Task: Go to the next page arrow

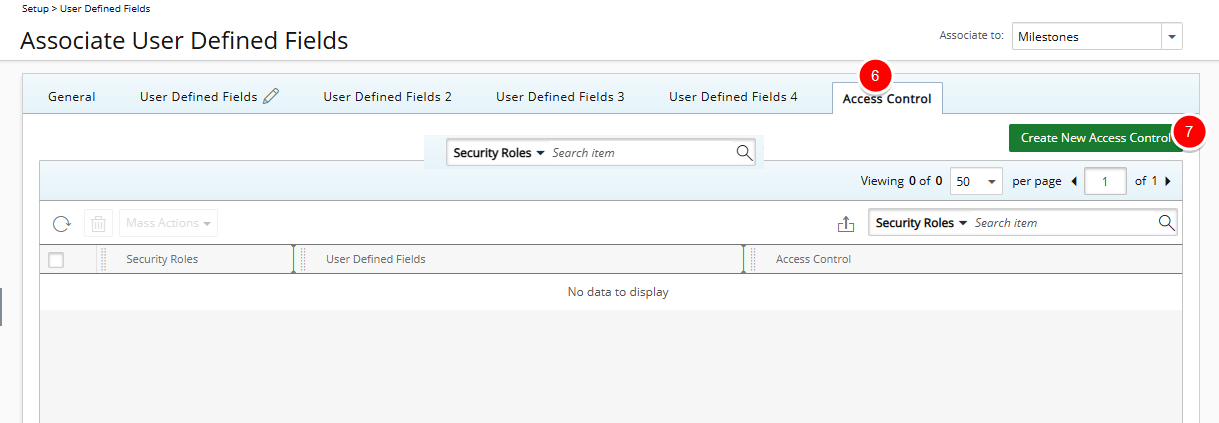Action: click(x=1168, y=182)
